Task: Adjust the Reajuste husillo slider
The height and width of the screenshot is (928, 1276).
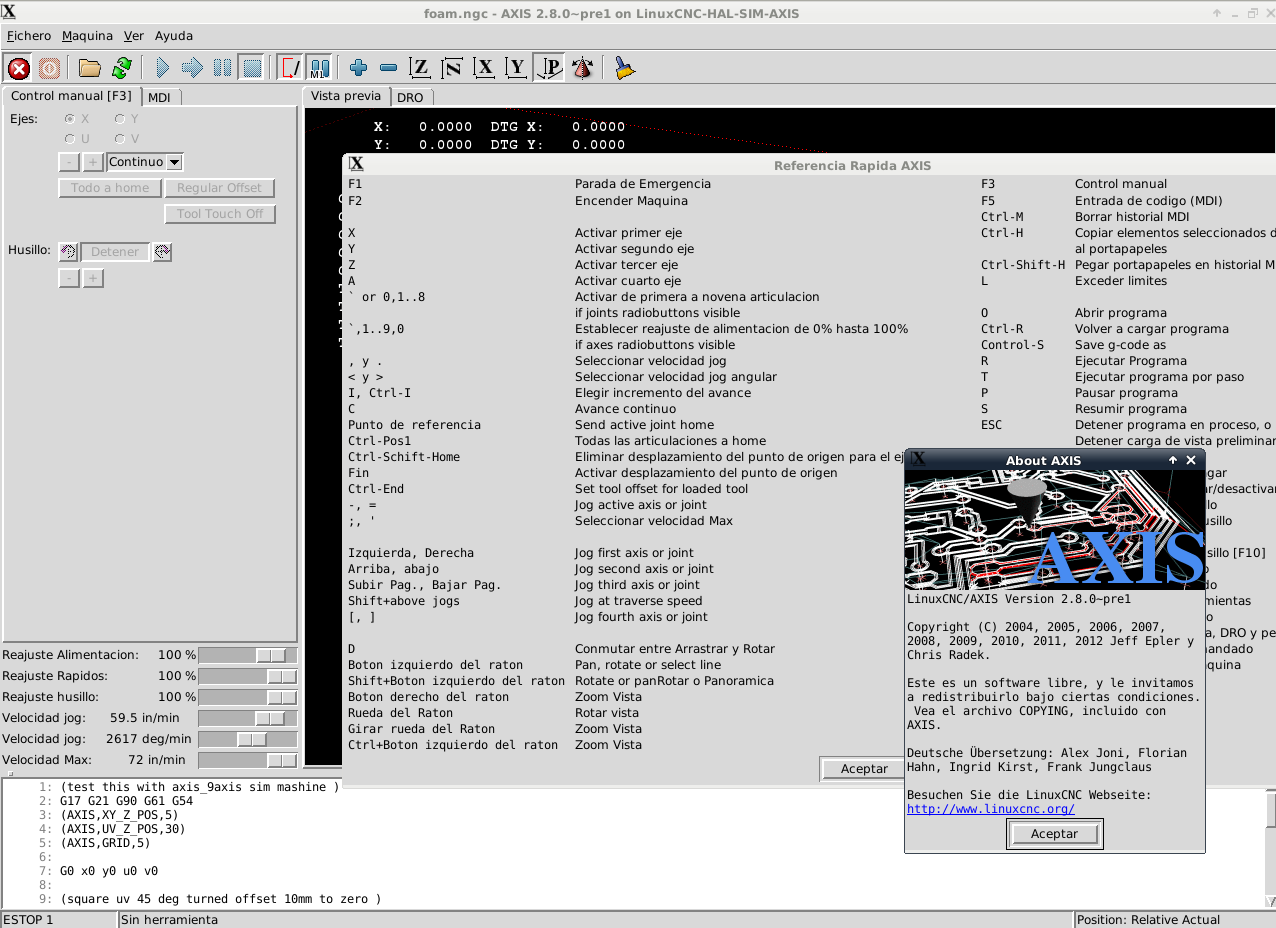Action: click(x=248, y=697)
